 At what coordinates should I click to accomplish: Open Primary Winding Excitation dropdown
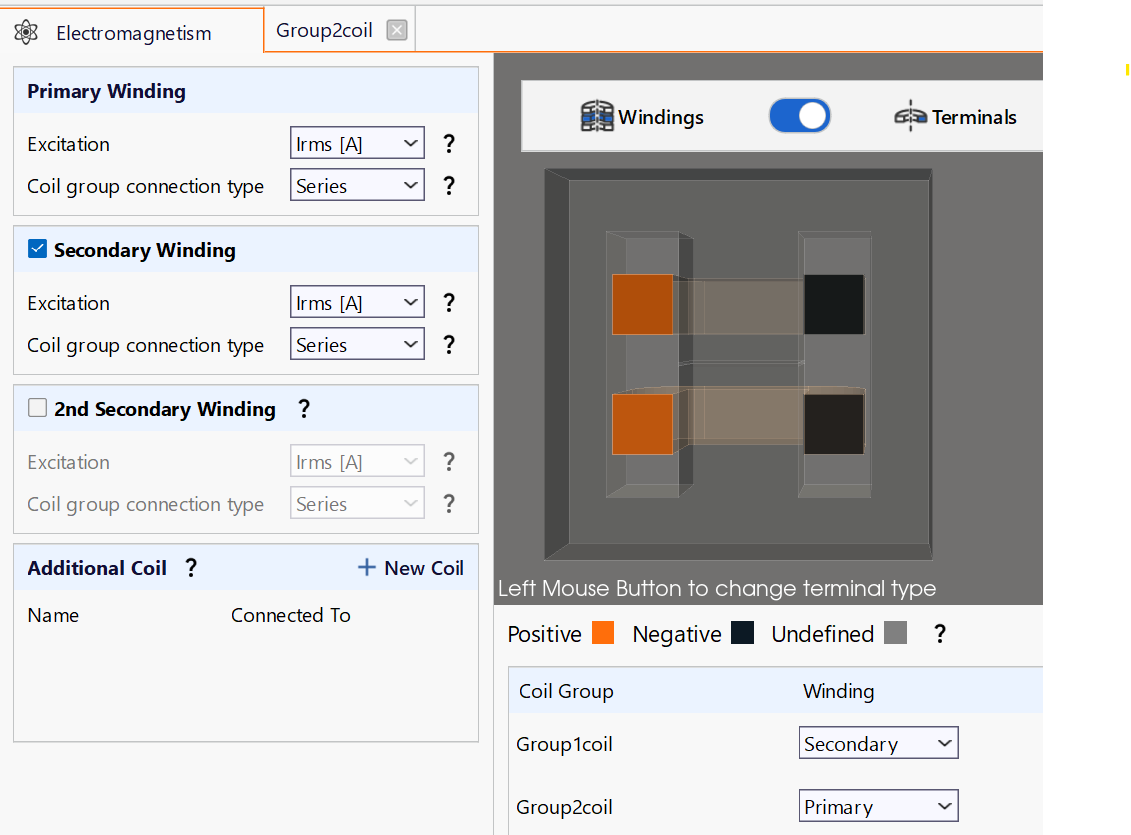357,143
